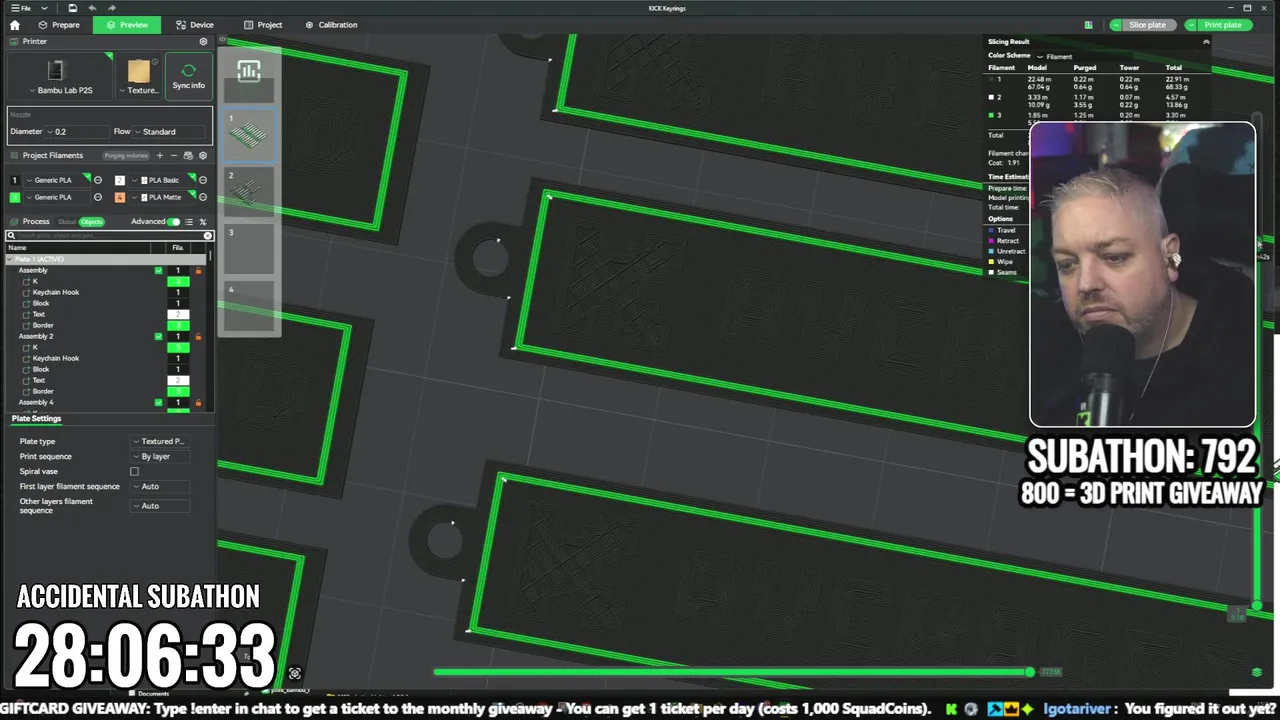This screenshot has width=1280, height=720.
Task: Select the Global process mode
Action: point(66,221)
